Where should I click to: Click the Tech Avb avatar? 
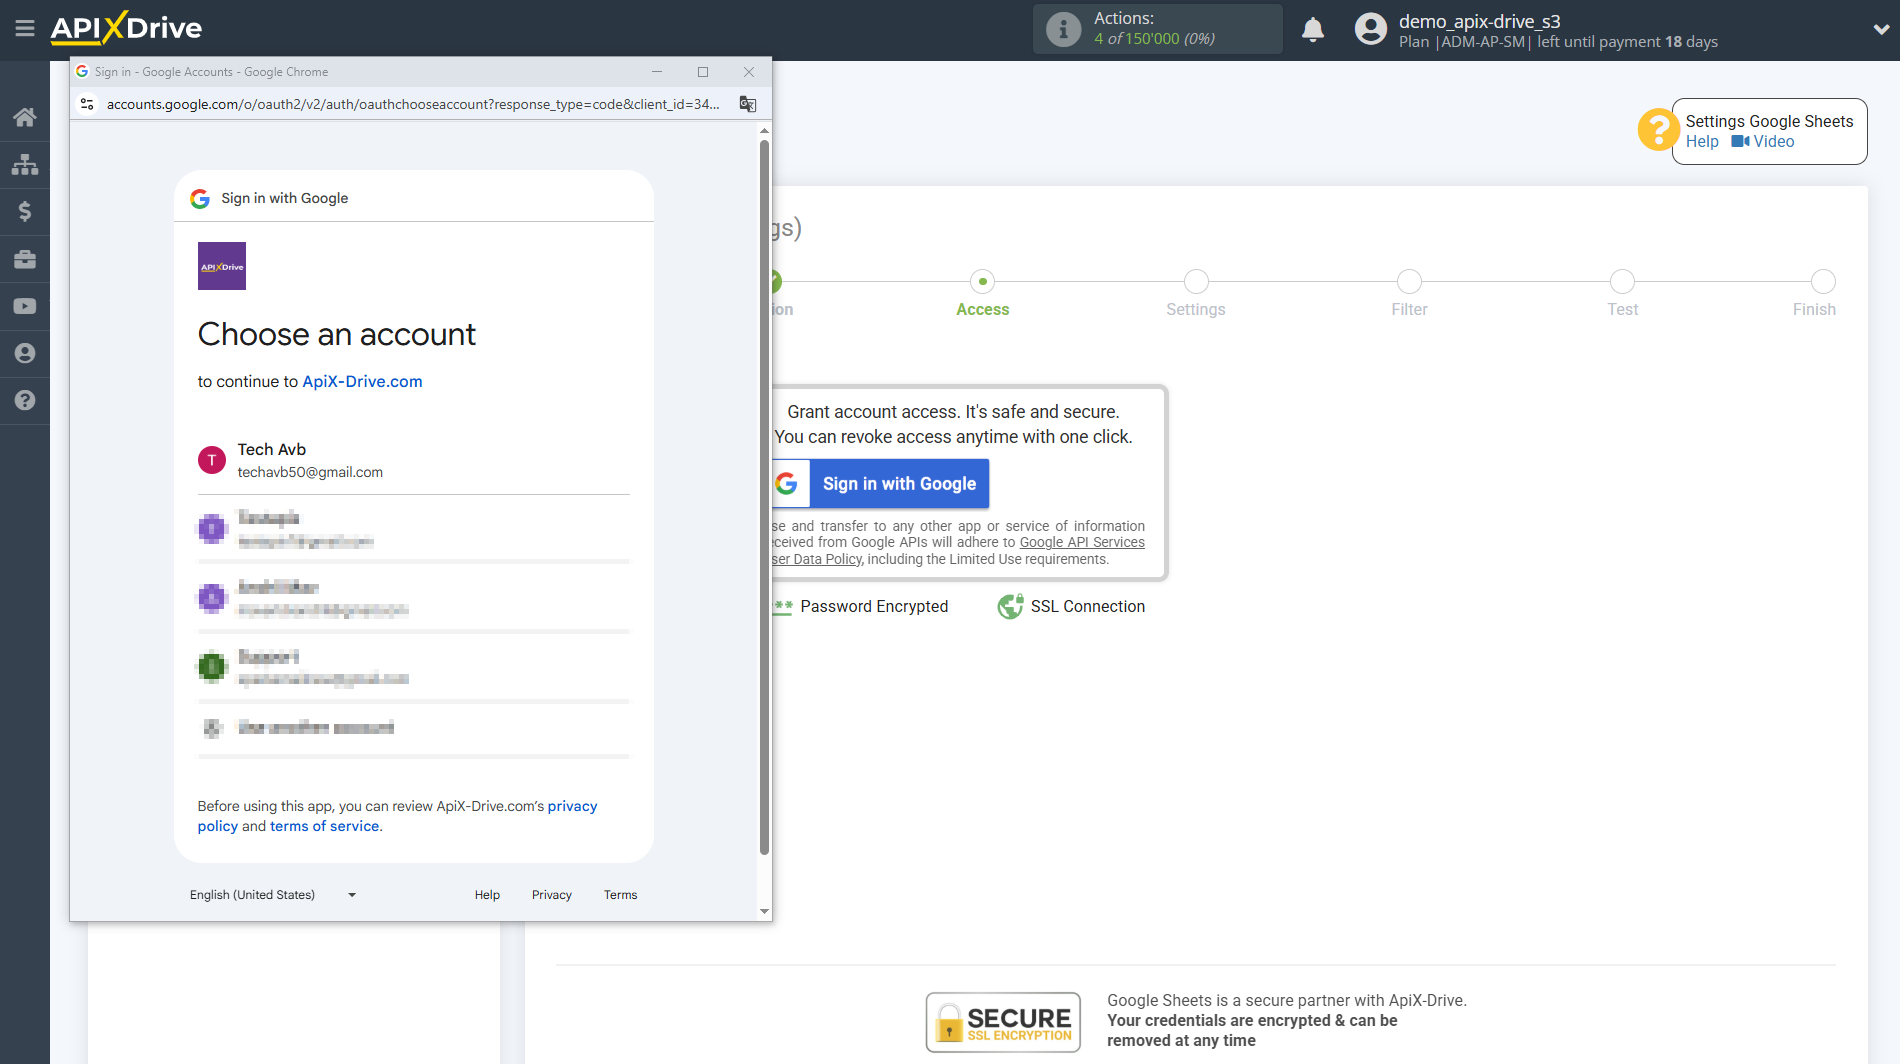[212, 460]
